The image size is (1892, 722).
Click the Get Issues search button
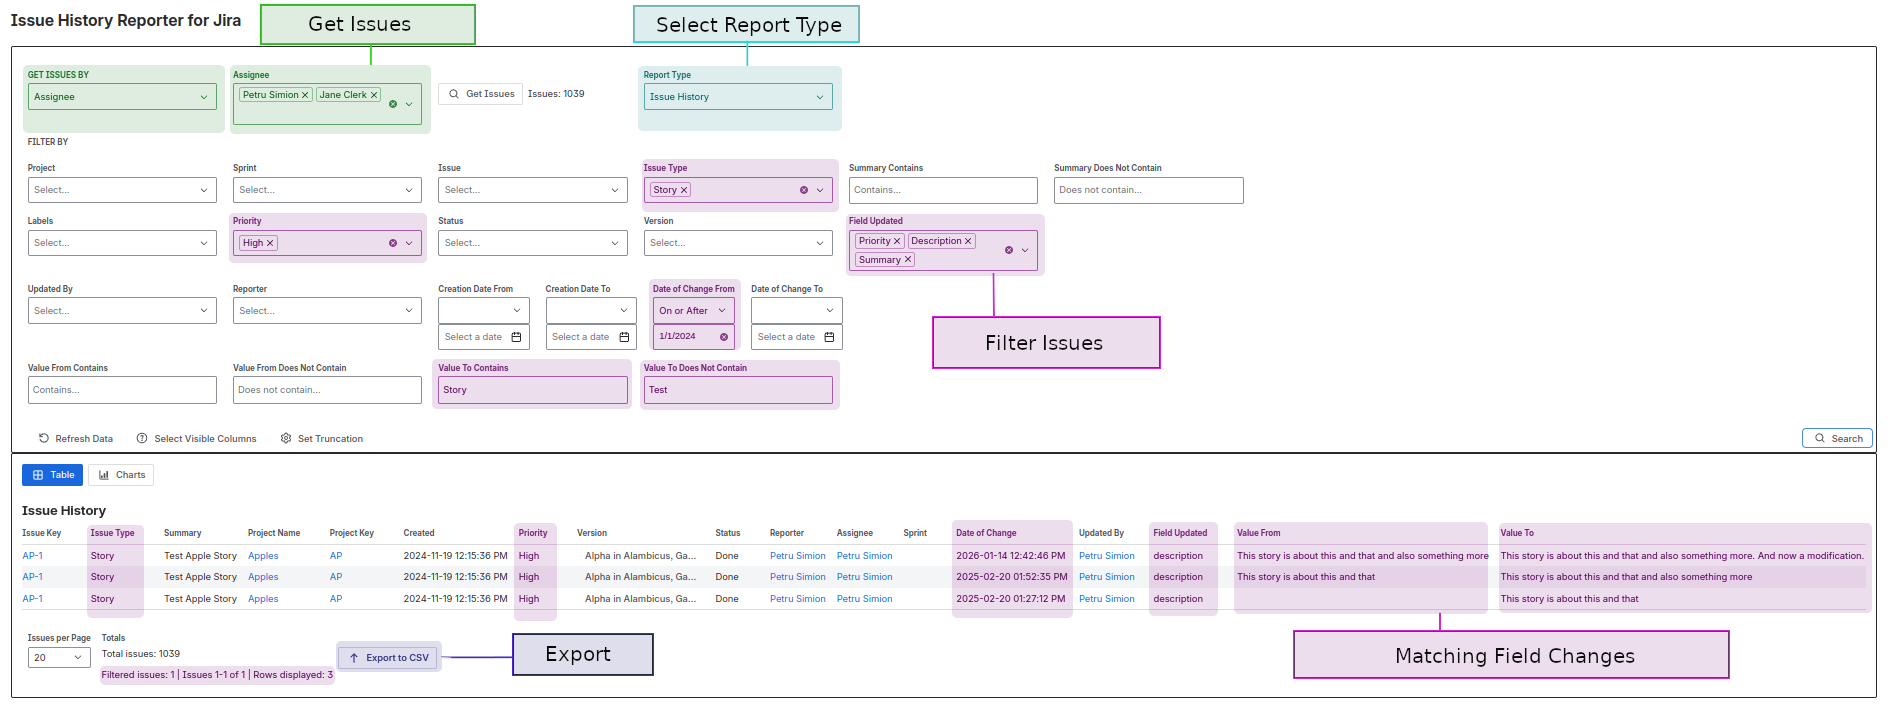[x=480, y=94]
